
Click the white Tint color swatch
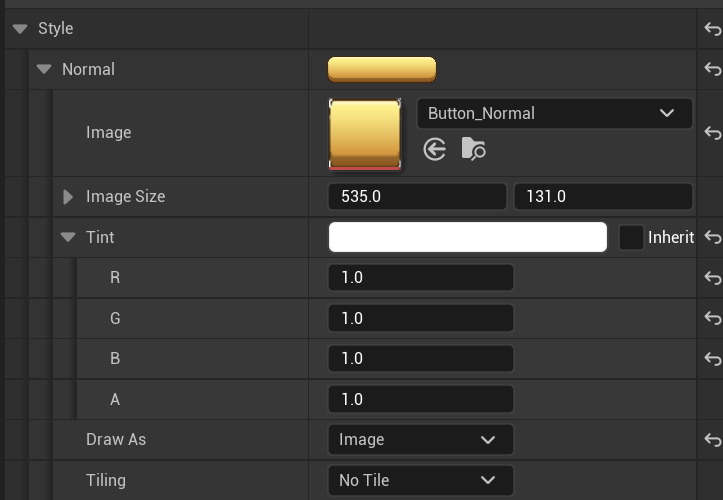tap(467, 237)
